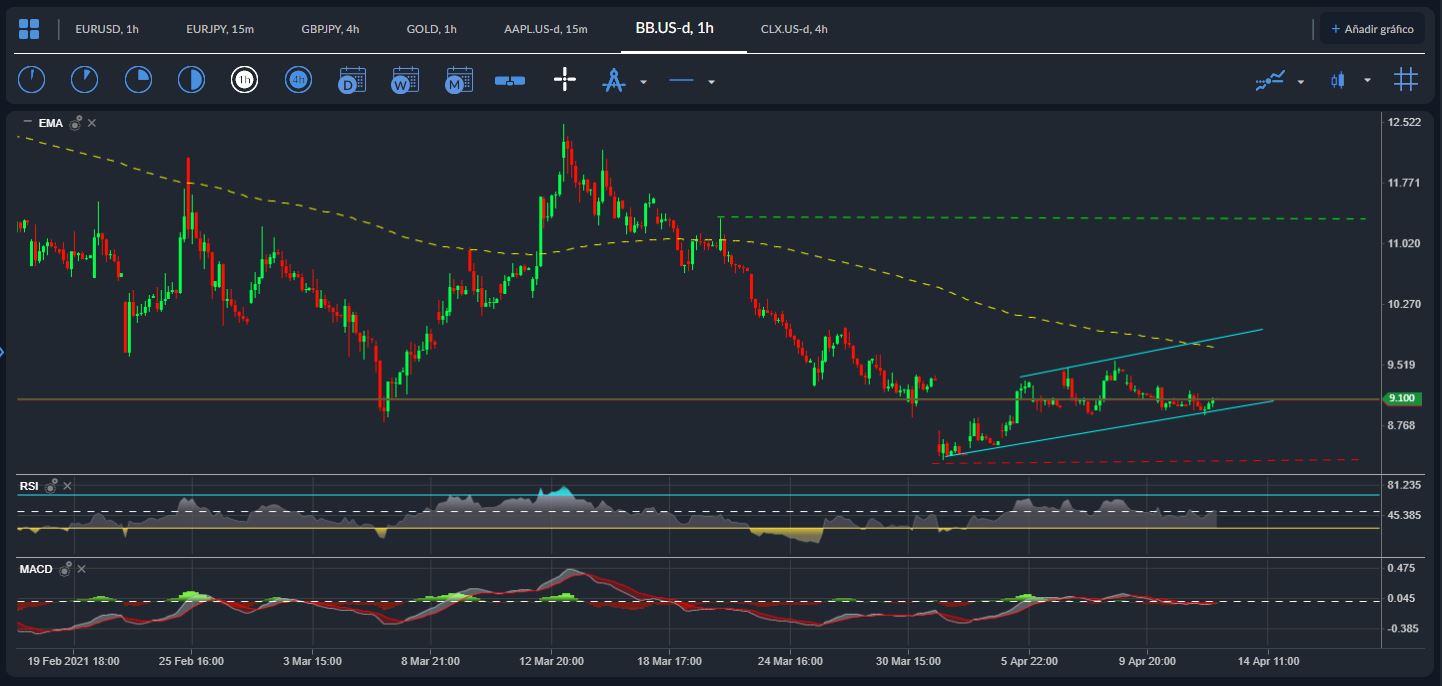Choose the Weekly calendar timeframe icon
Image resolution: width=1442 pixels, height=686 pixels.
click(x=405, y=80)
